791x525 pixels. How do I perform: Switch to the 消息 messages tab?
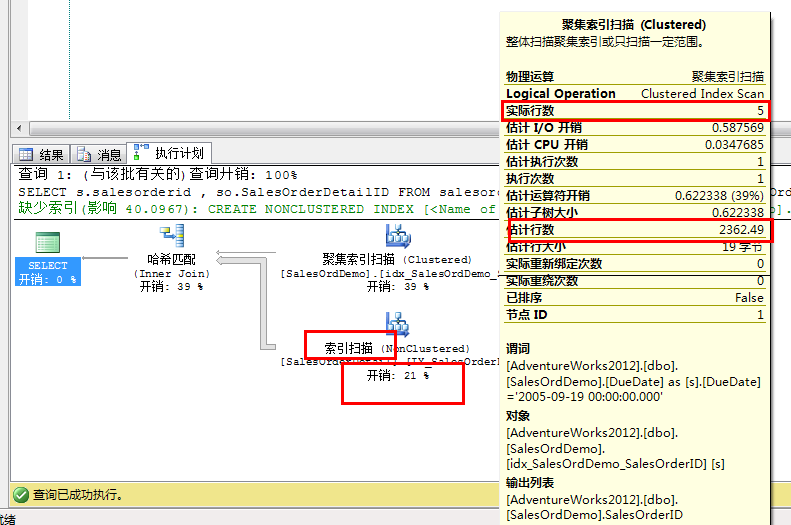tap(99, 153)
